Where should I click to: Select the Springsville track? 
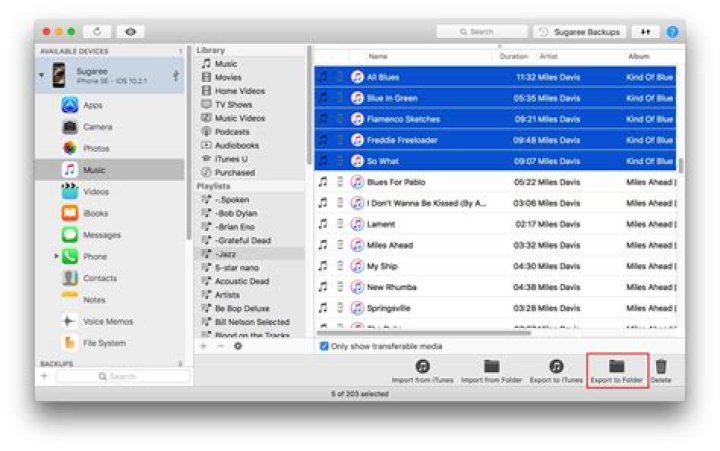[495, 308]
